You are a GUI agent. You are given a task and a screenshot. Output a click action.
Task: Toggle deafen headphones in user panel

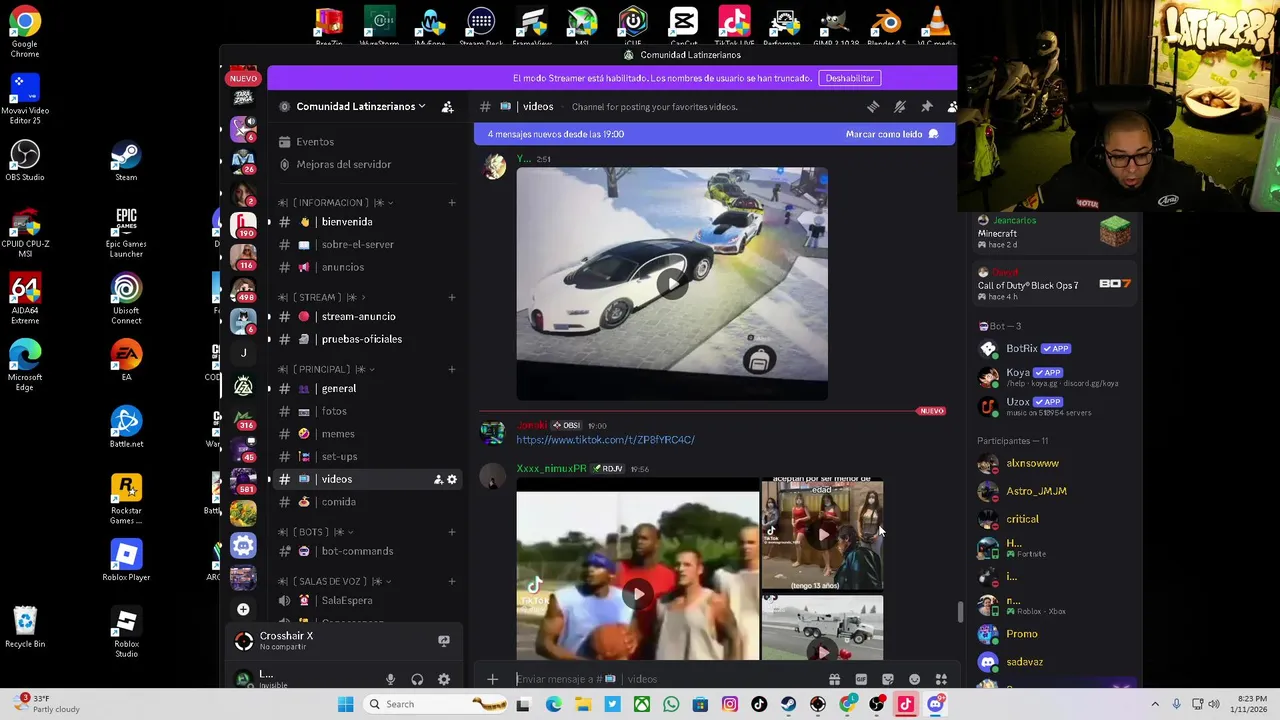click(x=417, y=680)
